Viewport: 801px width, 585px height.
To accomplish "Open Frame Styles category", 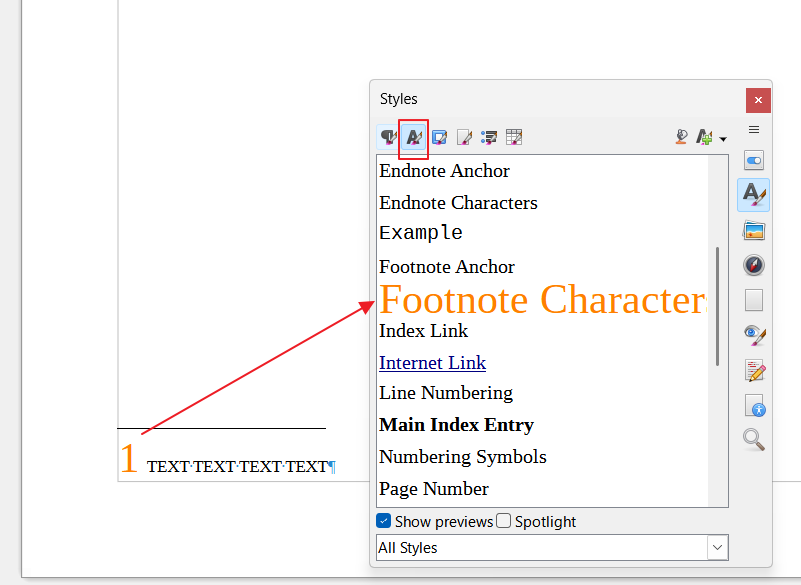I will click(439, 137).
